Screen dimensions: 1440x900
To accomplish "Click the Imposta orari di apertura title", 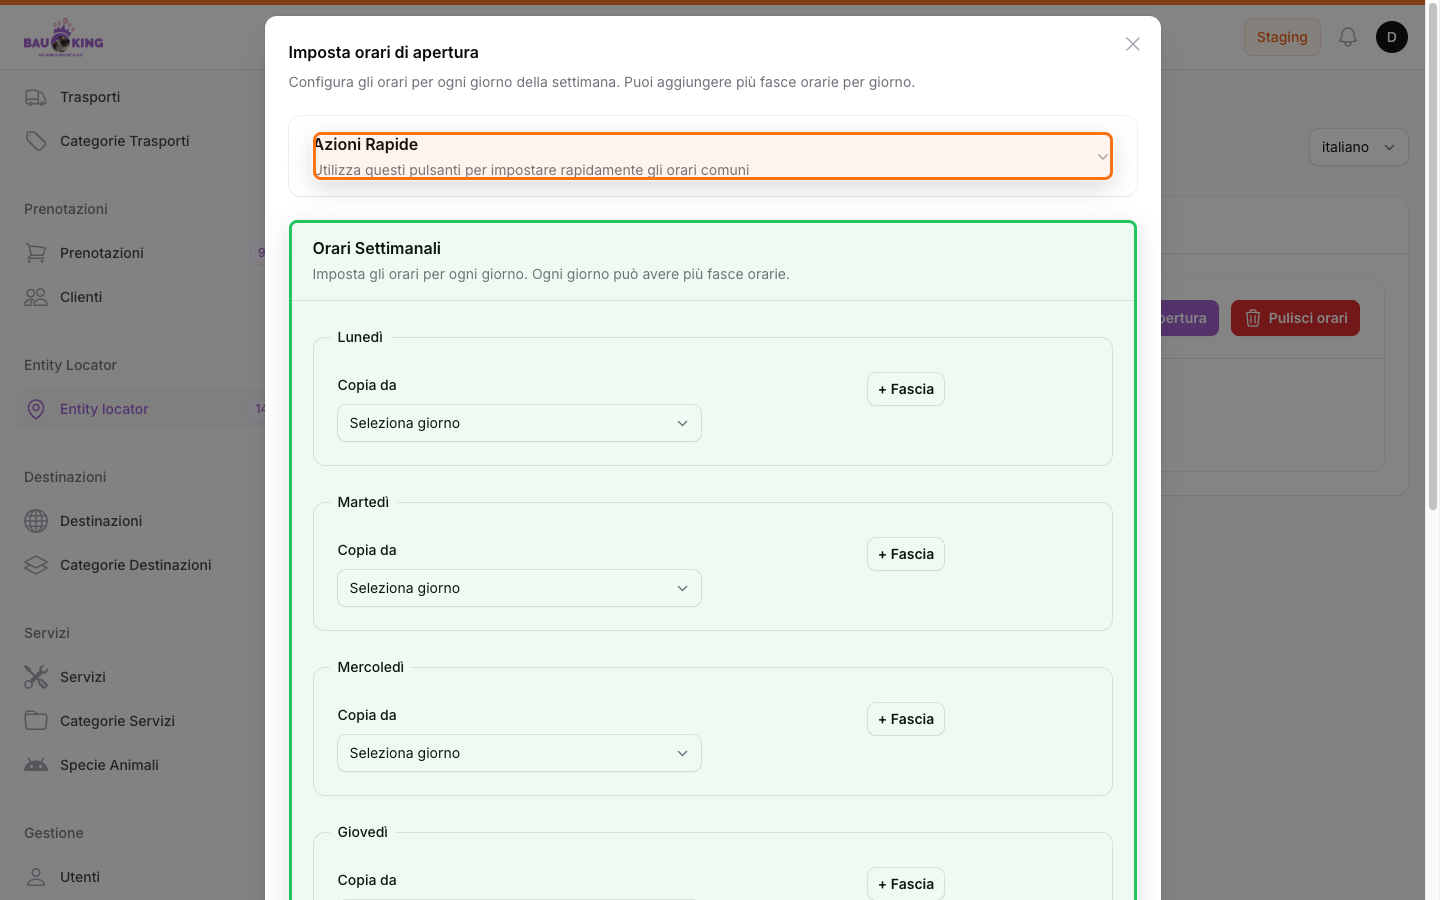I will [384, 52].
